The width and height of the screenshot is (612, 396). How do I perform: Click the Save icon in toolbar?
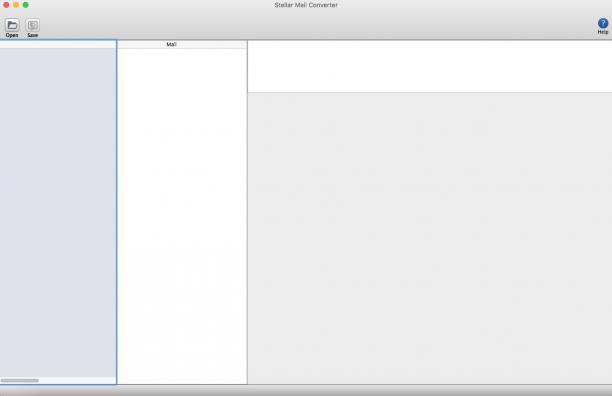pyautogui.click(x=32, y=25)
